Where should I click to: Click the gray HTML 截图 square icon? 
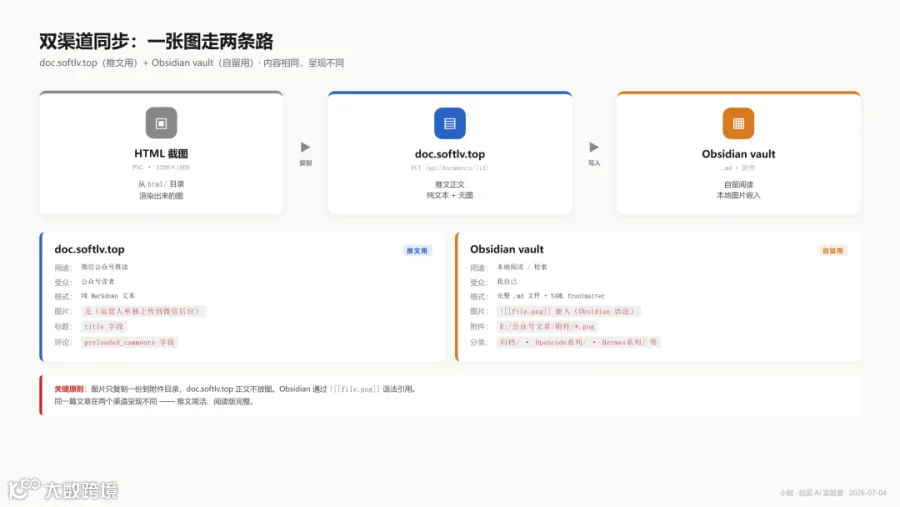[x=161, y=123]
